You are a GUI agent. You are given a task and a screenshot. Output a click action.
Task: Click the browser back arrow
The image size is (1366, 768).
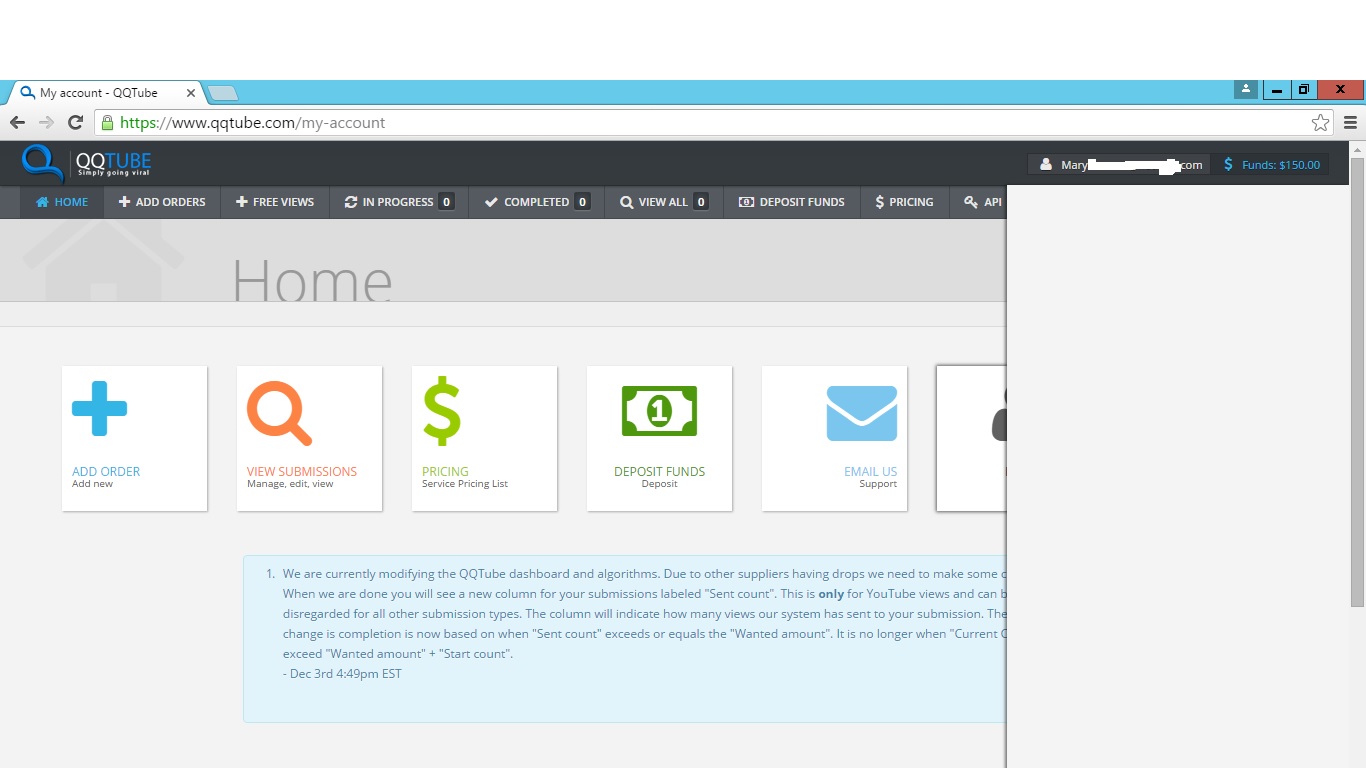tap(18, 122)
